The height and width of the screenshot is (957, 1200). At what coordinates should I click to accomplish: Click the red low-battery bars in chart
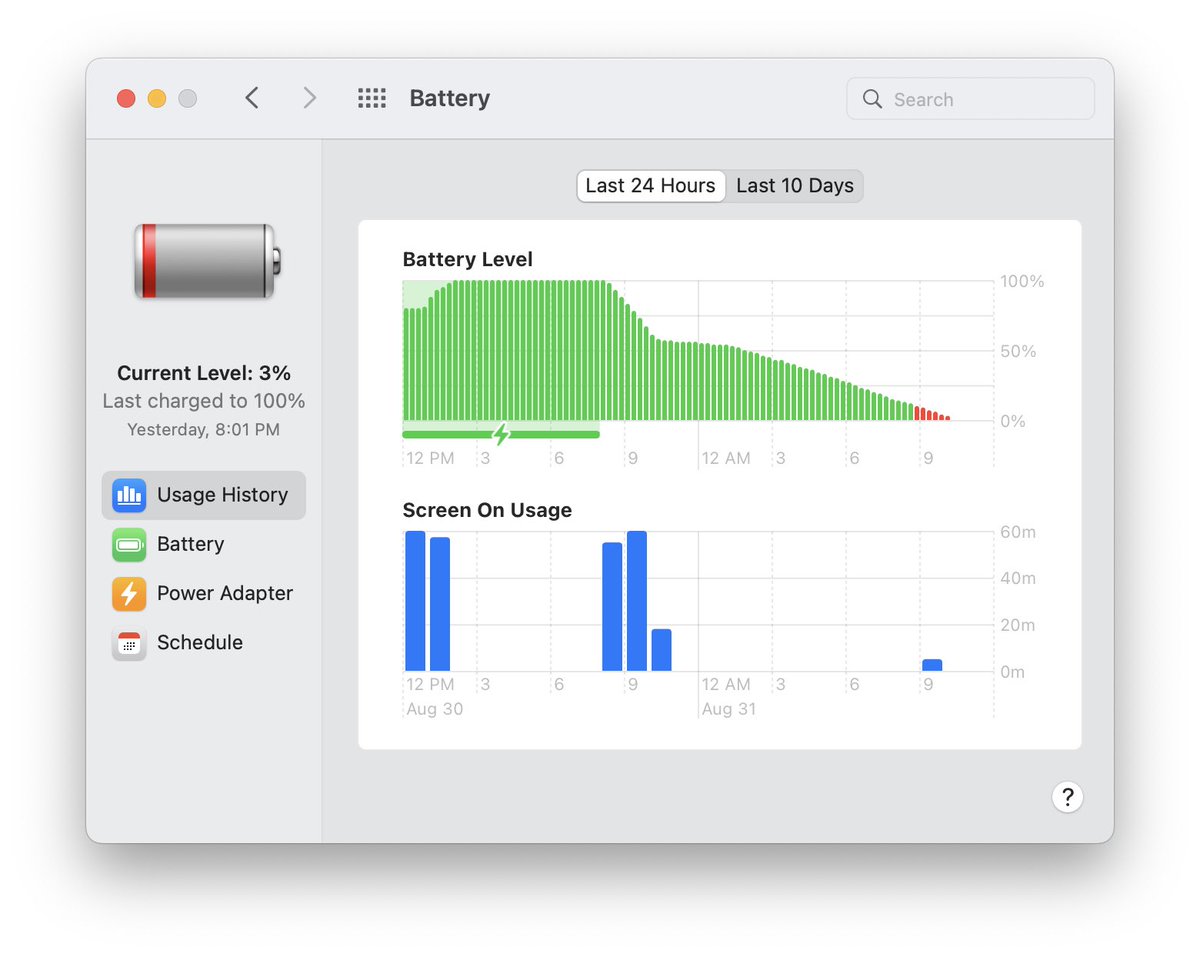pos(932,413)
